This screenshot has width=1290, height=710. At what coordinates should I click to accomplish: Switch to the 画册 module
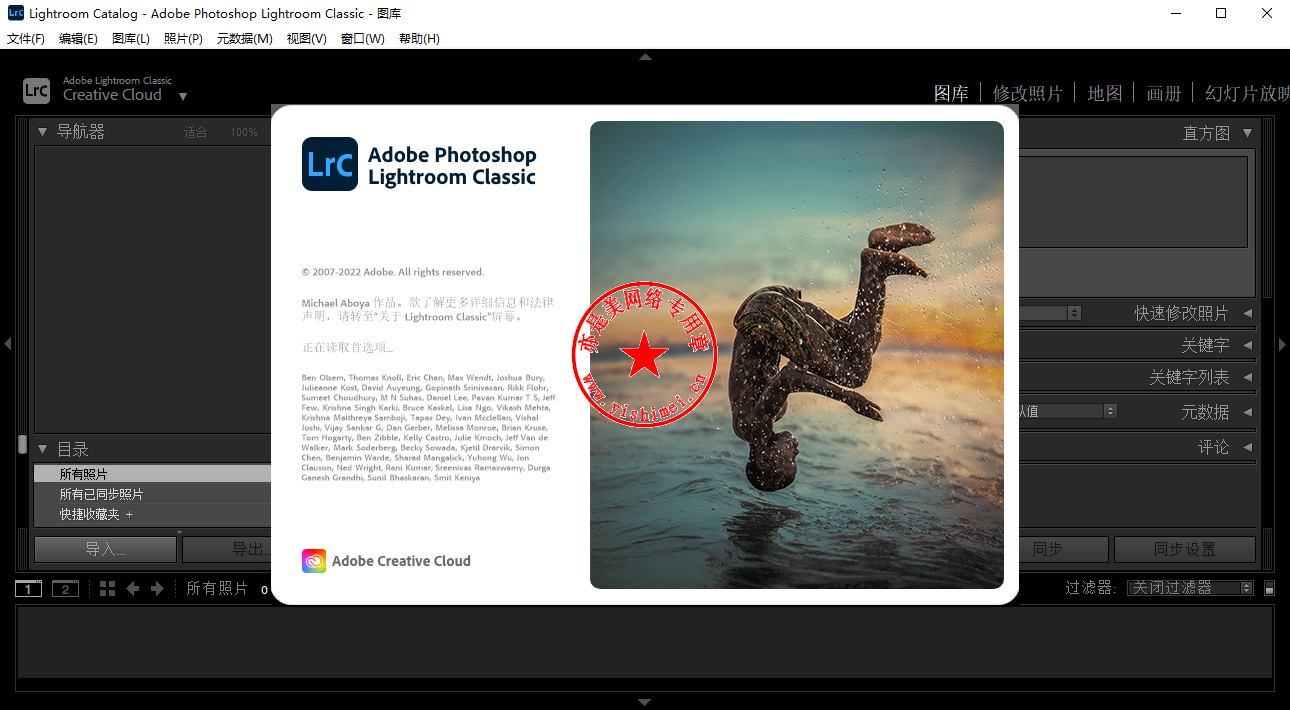(1164, 93)
